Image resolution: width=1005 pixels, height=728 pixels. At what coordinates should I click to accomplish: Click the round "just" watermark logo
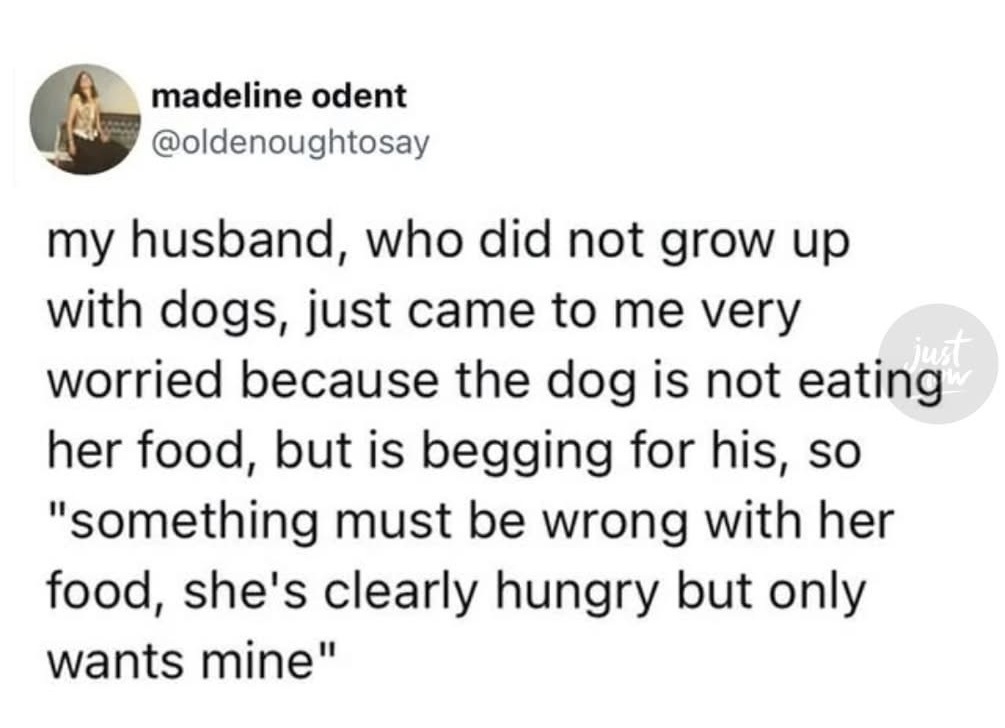point(941,363)
